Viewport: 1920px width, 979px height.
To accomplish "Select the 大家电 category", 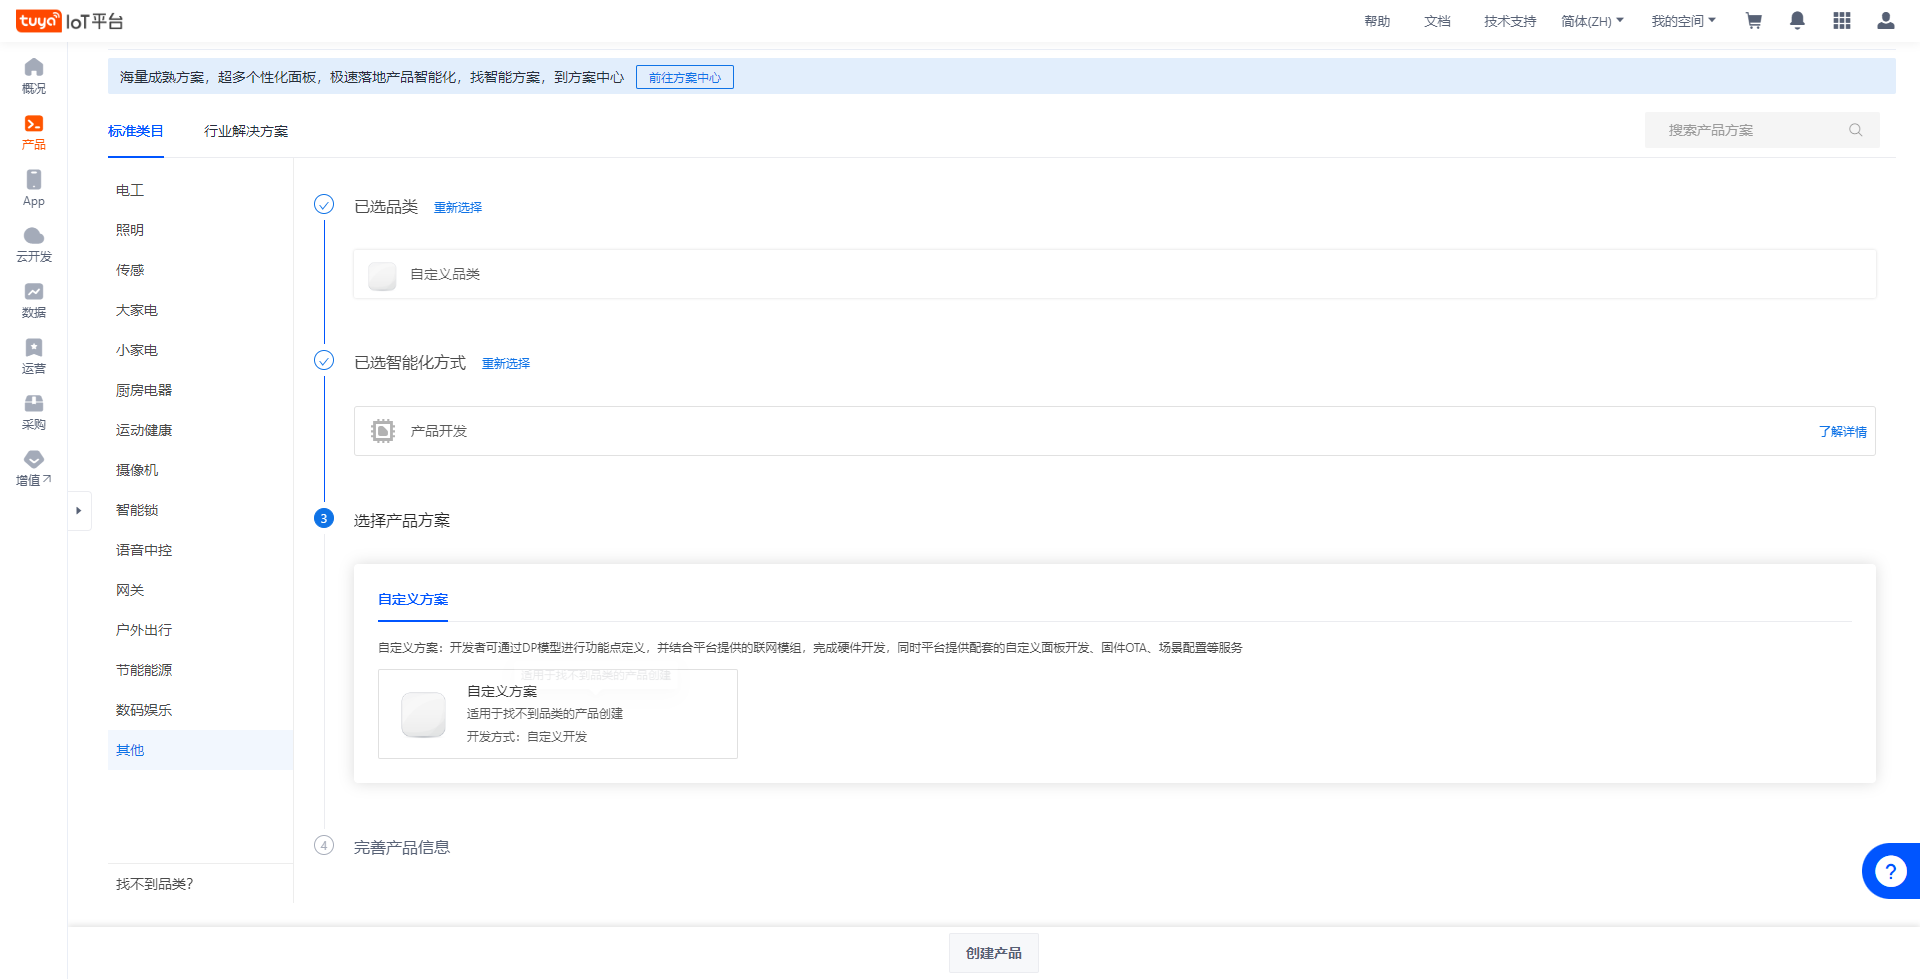I will (200, 310).
